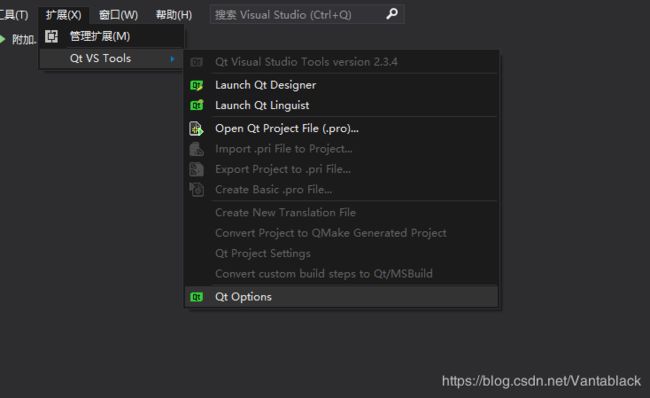The width and height of the screenshot is (650, 398).
Task: Select Import .pri File to Project...
Action: pos(341,149)
